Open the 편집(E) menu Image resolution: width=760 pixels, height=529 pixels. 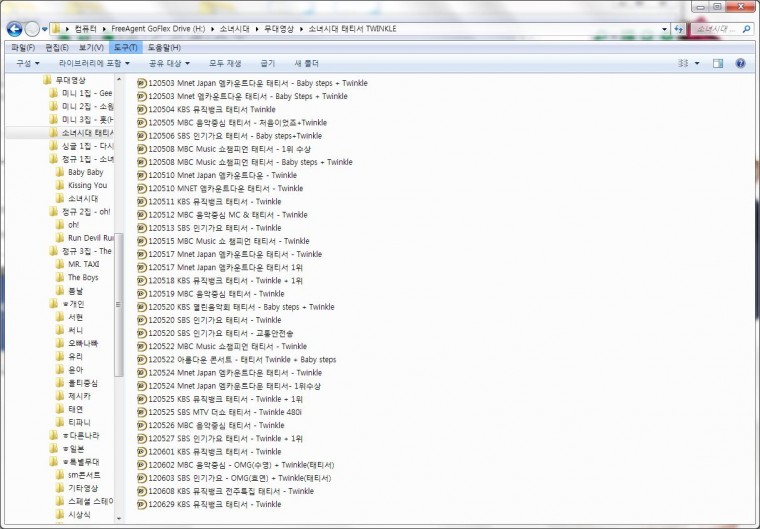pyautogui.click(x=57, y=48)
